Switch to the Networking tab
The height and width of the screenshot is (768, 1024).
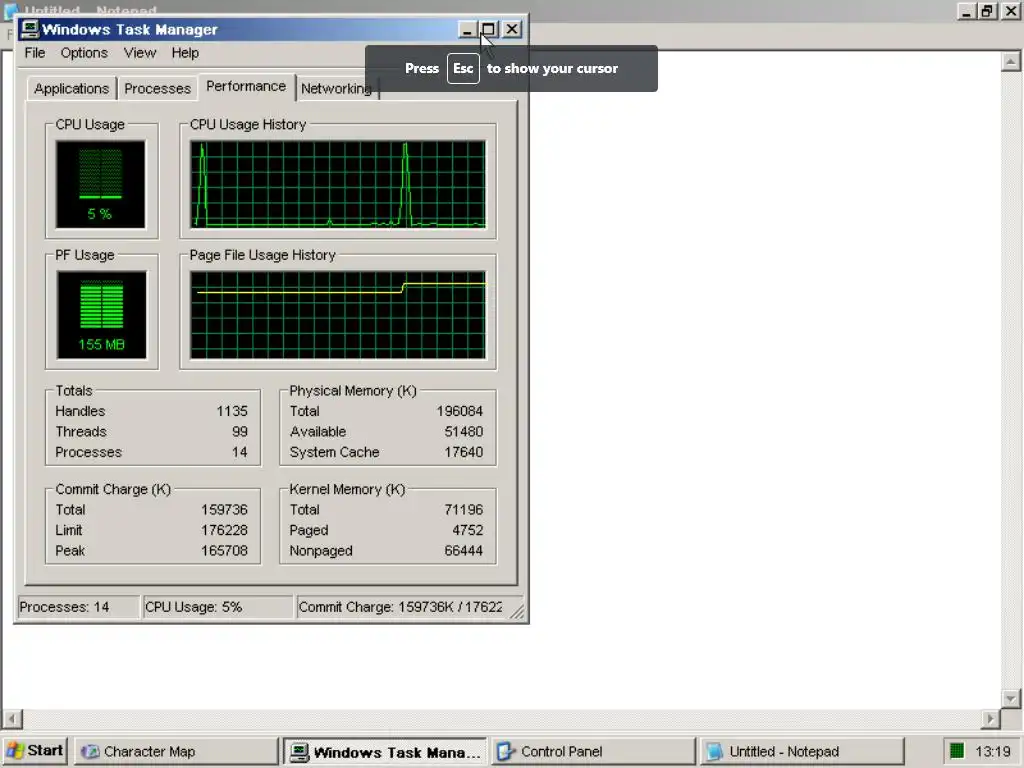pos(336,89)
